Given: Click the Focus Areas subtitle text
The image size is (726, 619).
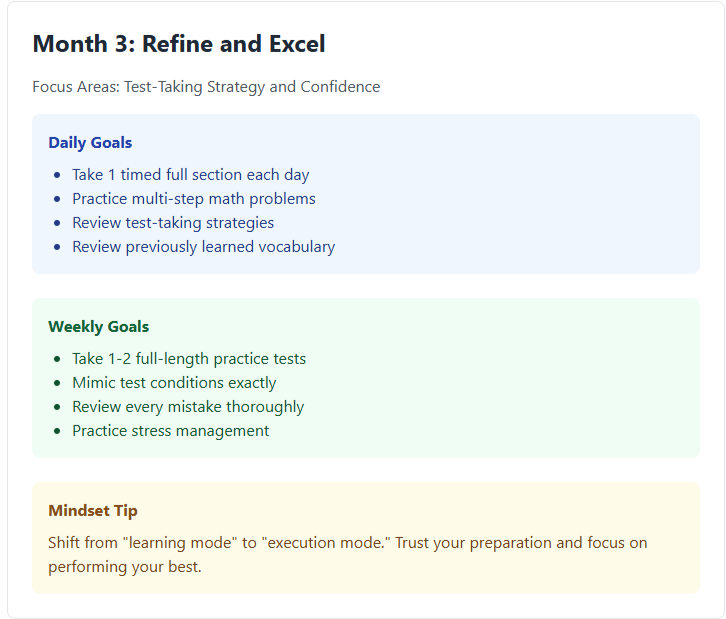Looking at the screenshot, I should click(x=206, y=87).
